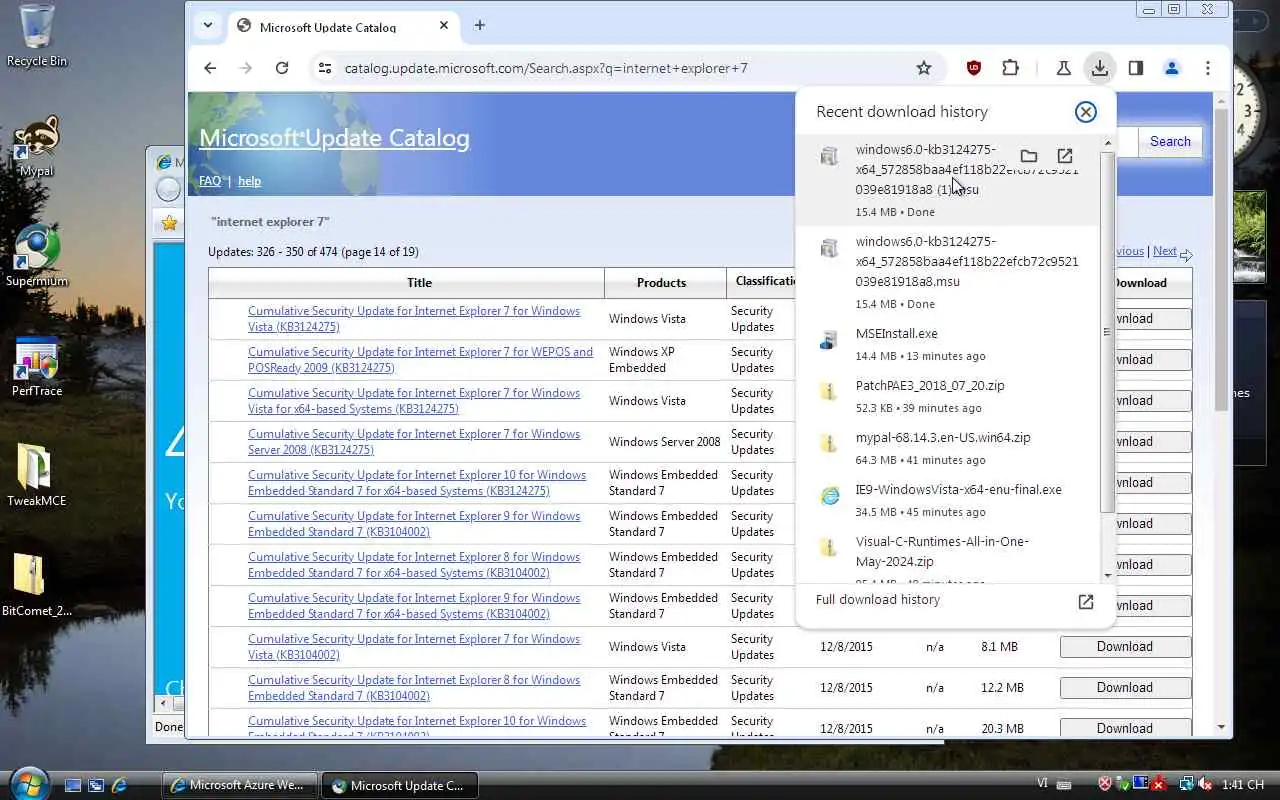Screen dimensions: 1280x800
Task: Select second windows6.0-kb3124275 .msu download entry
Action: 948,273
